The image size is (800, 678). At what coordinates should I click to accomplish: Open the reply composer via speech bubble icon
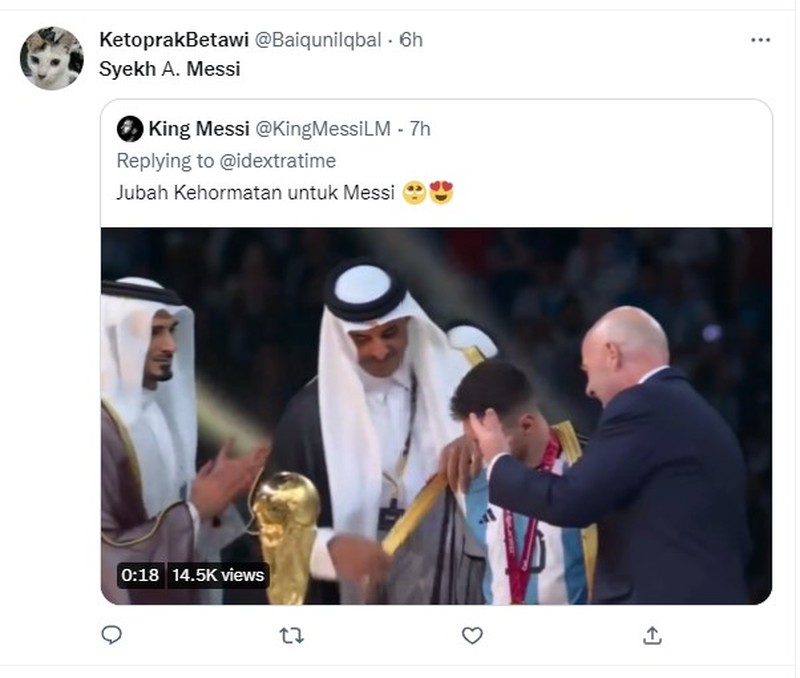pyautogui.click(x=113, y=633)
